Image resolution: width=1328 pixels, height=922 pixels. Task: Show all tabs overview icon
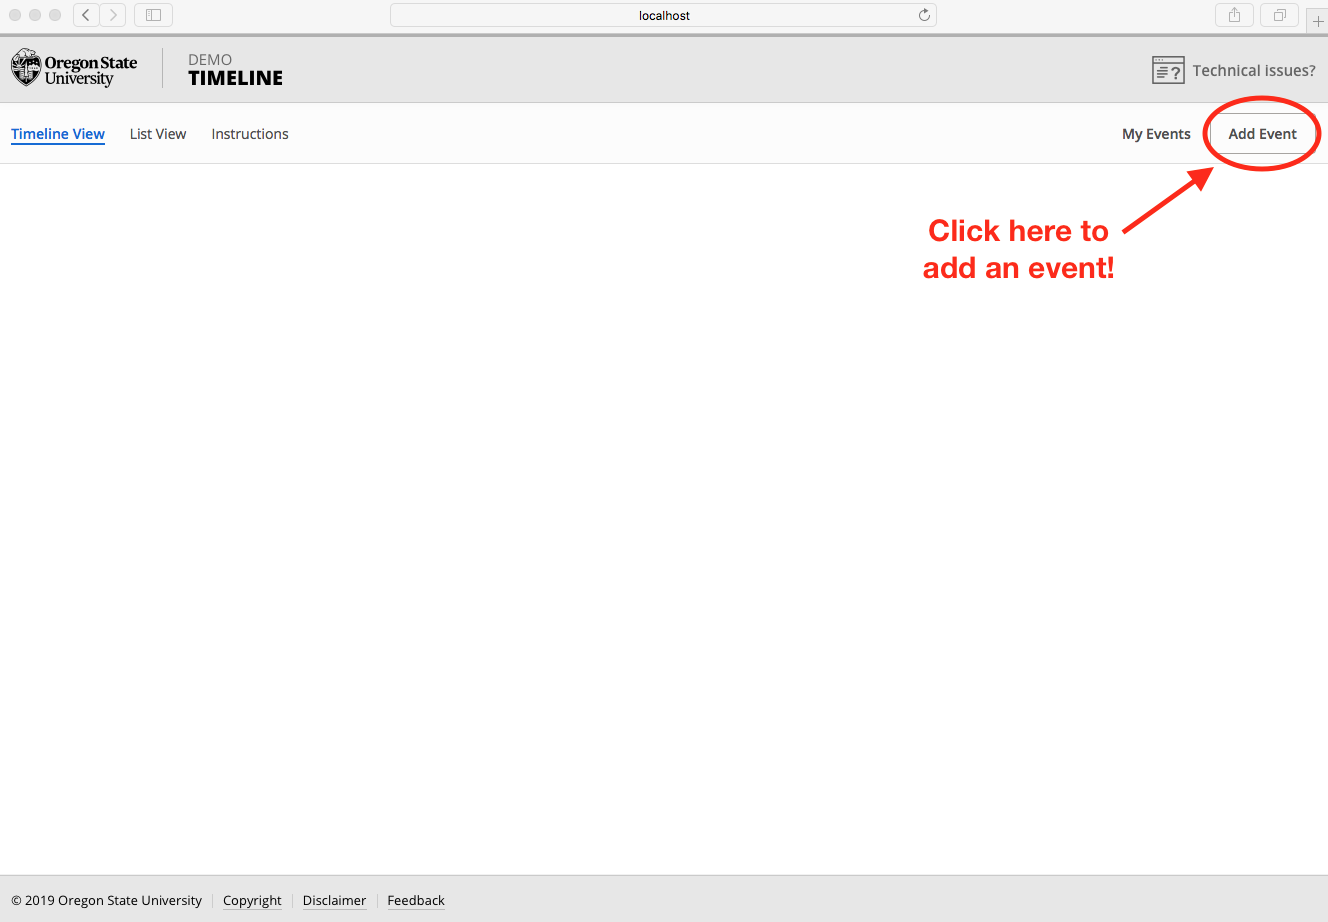click(1279, 15)
